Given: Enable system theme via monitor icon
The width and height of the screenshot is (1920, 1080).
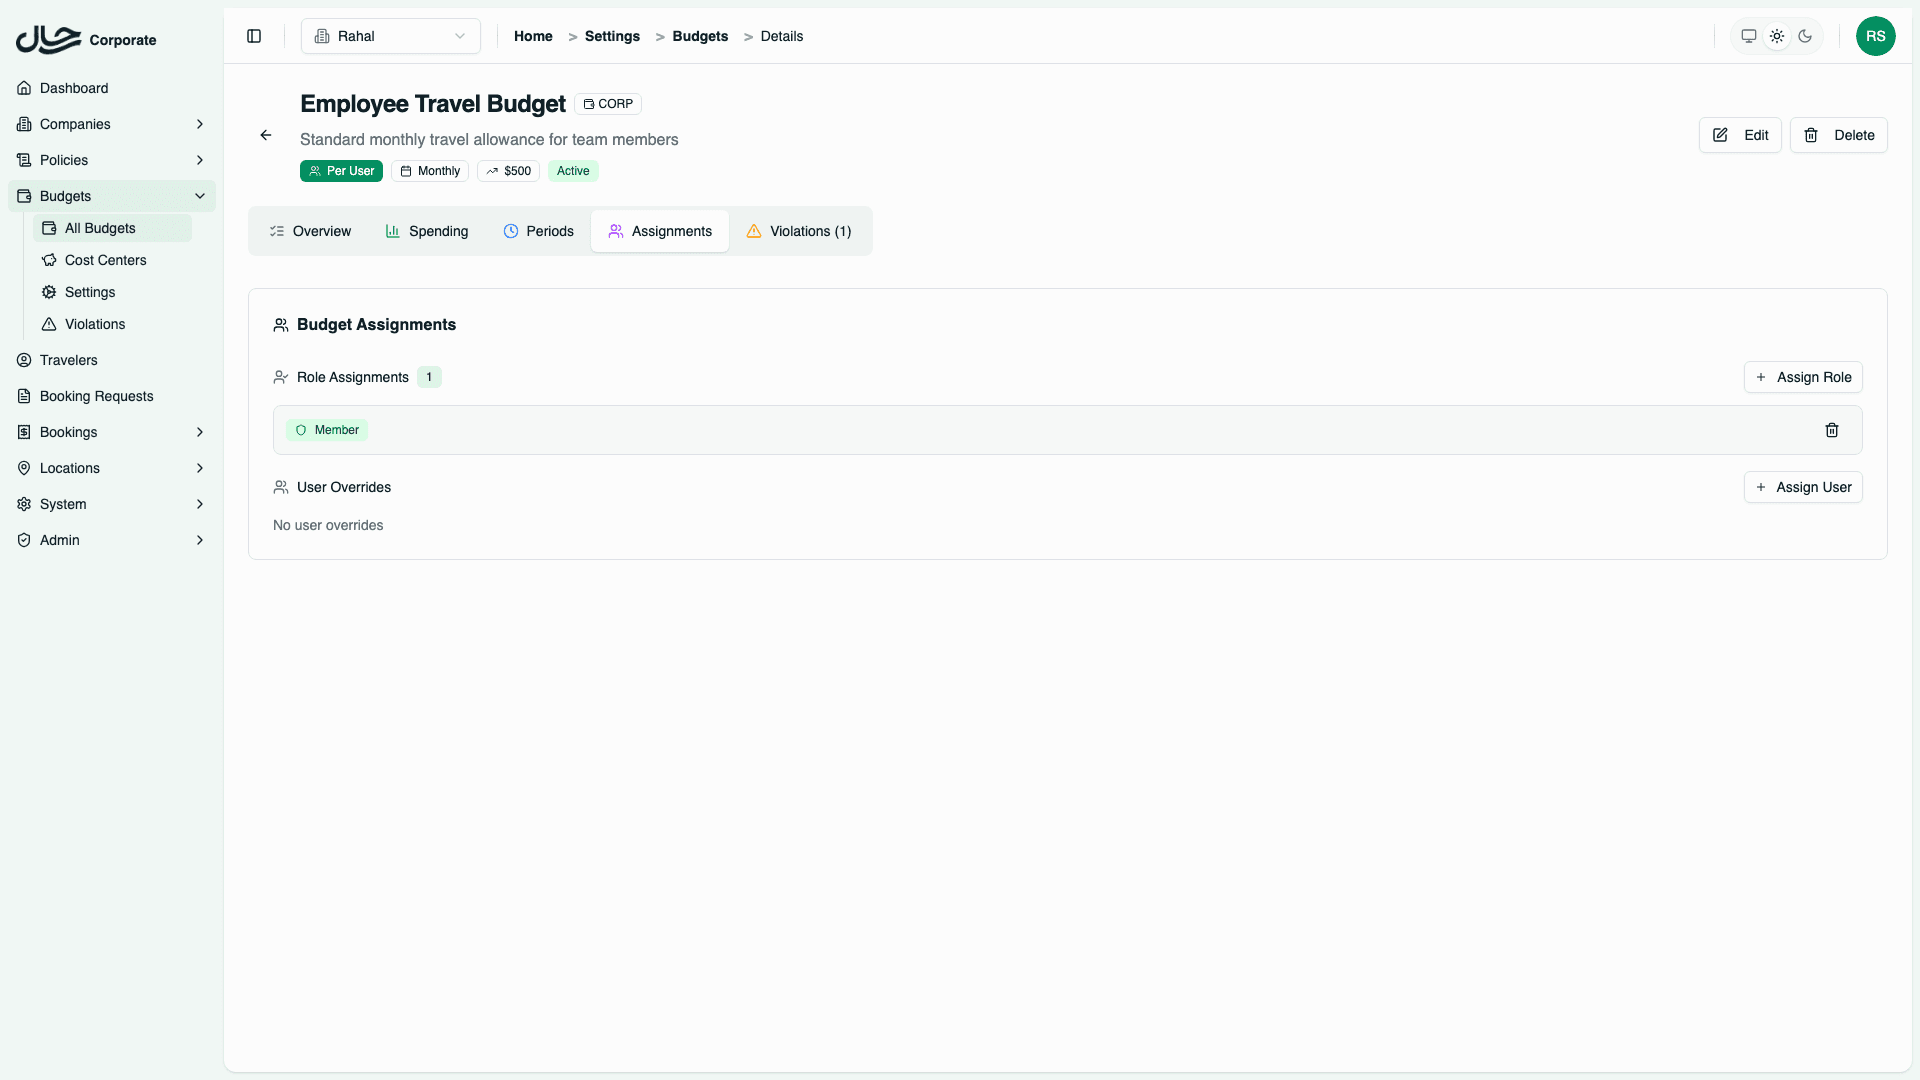Looking at the screenshot, I should click(1749, 35).
